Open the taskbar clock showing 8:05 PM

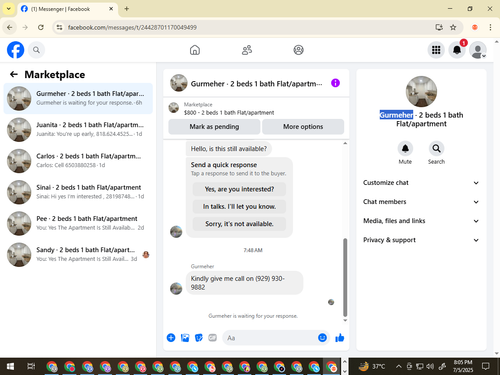[x=463, y=366]
